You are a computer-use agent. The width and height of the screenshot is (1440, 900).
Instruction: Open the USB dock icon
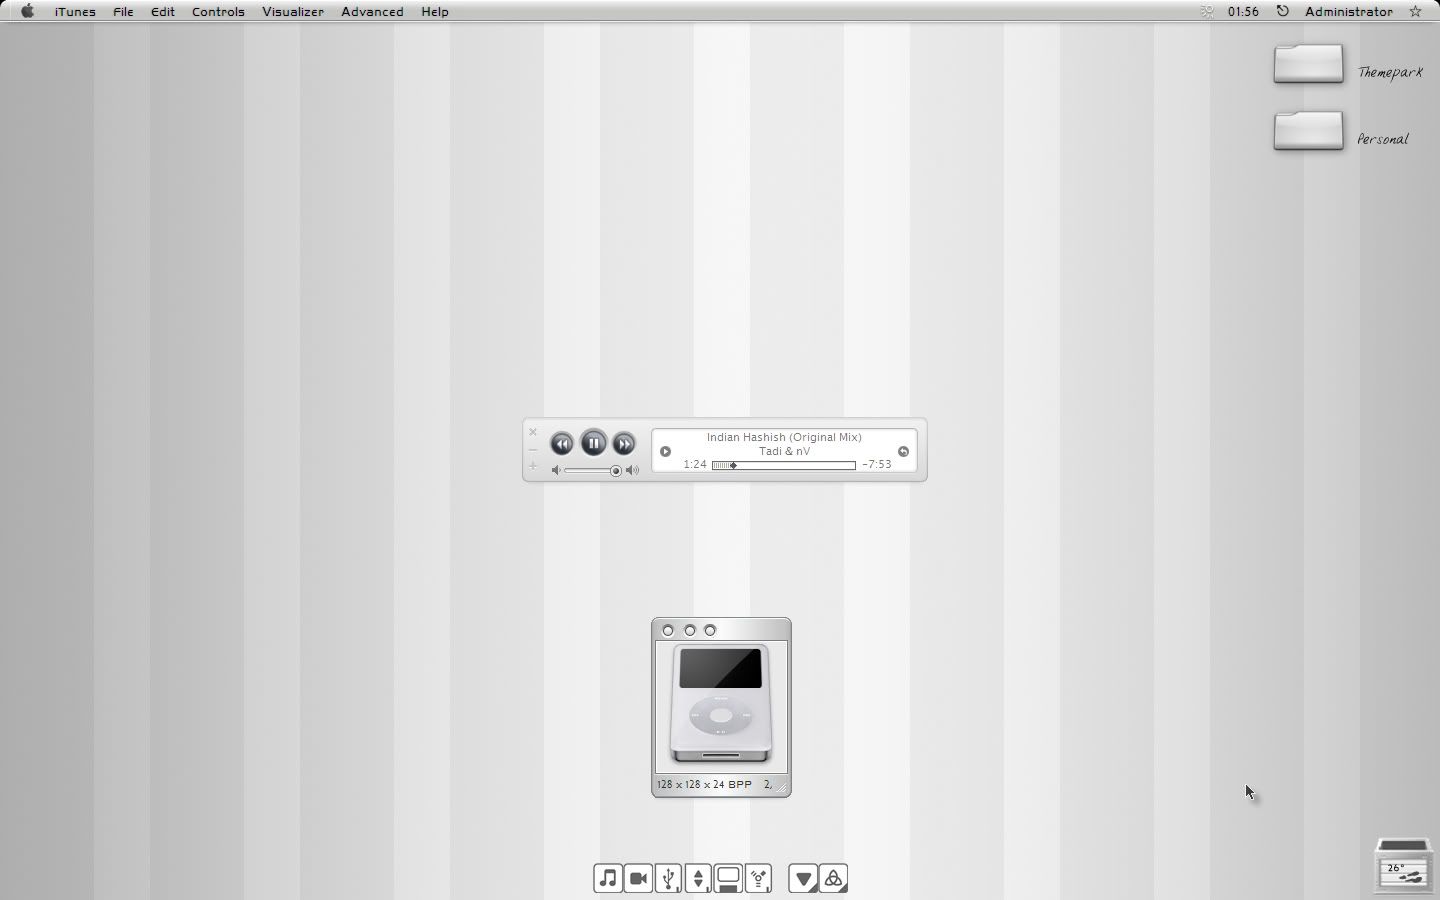[x=668, y=878]
